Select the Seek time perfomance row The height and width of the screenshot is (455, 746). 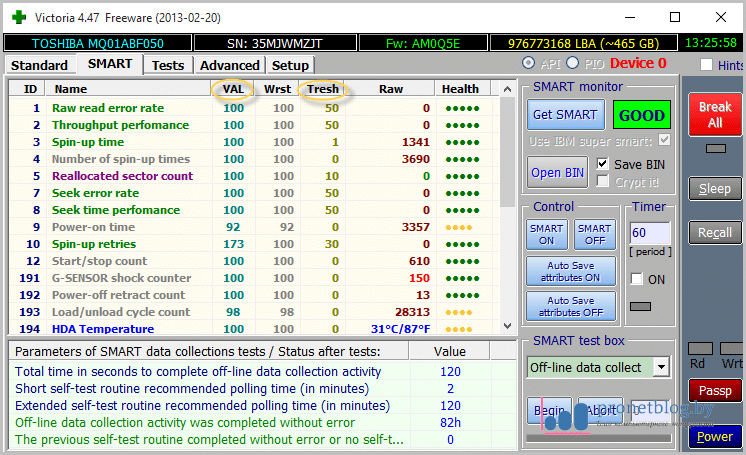254,210
